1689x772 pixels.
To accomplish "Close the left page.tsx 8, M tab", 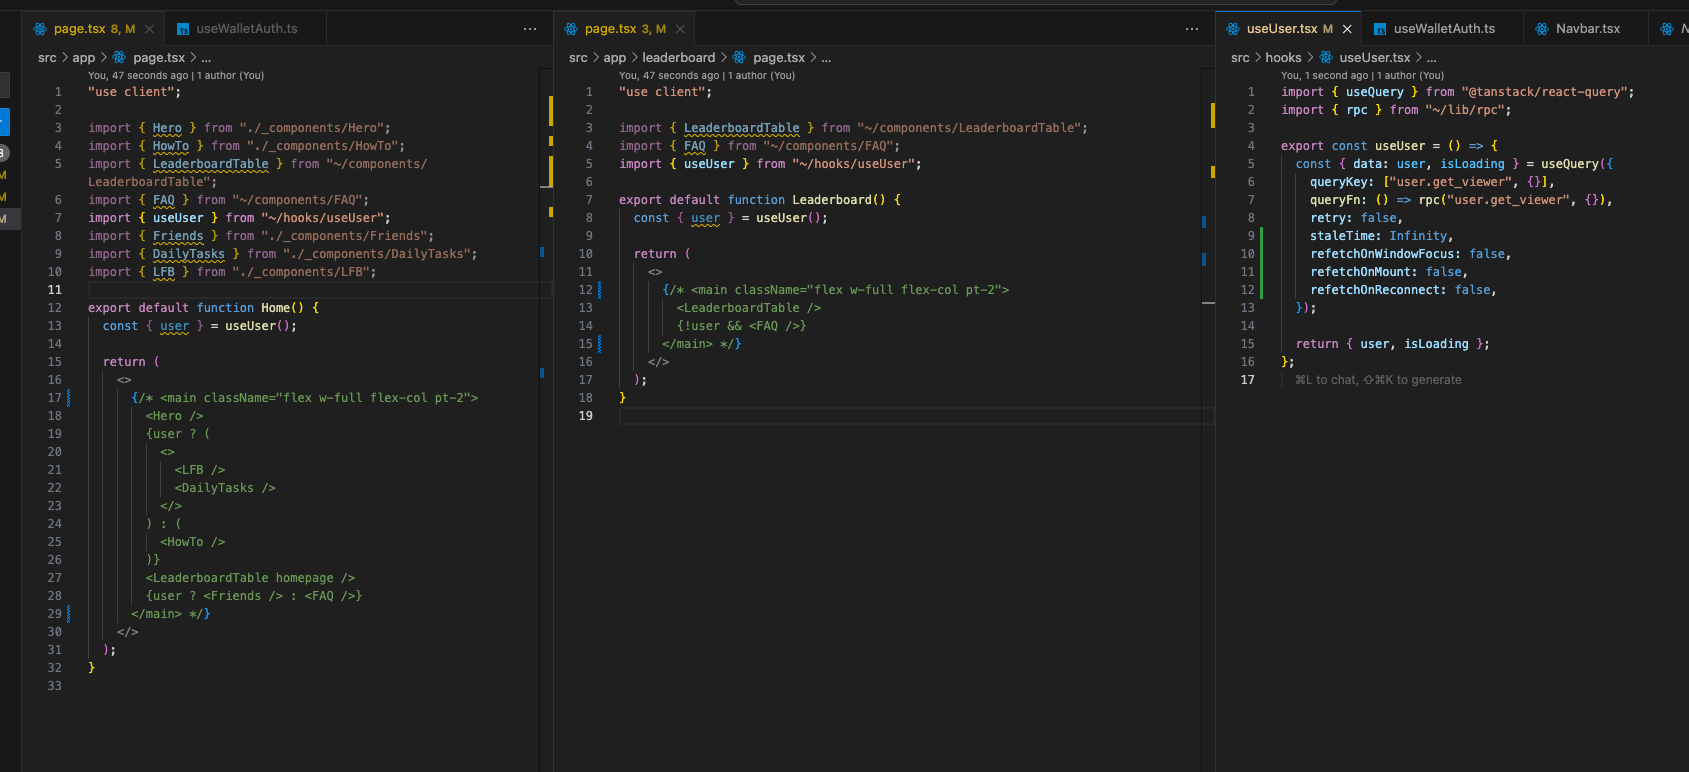I will tap(150, 29).
